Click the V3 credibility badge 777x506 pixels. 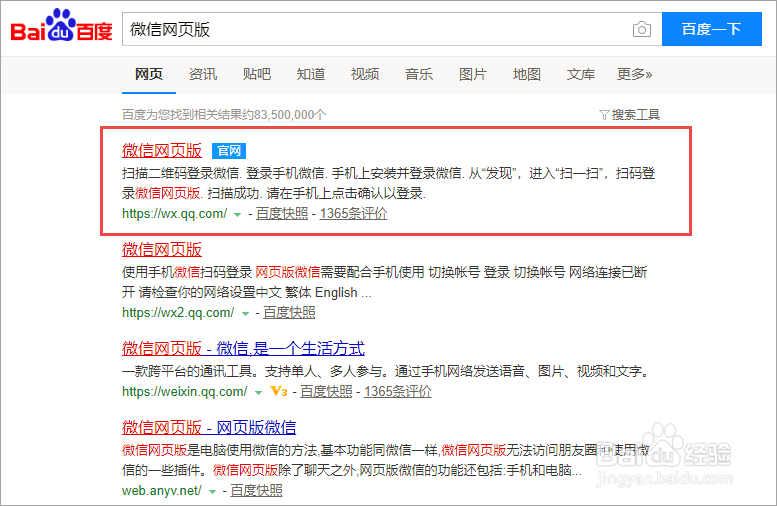[279, 392]
